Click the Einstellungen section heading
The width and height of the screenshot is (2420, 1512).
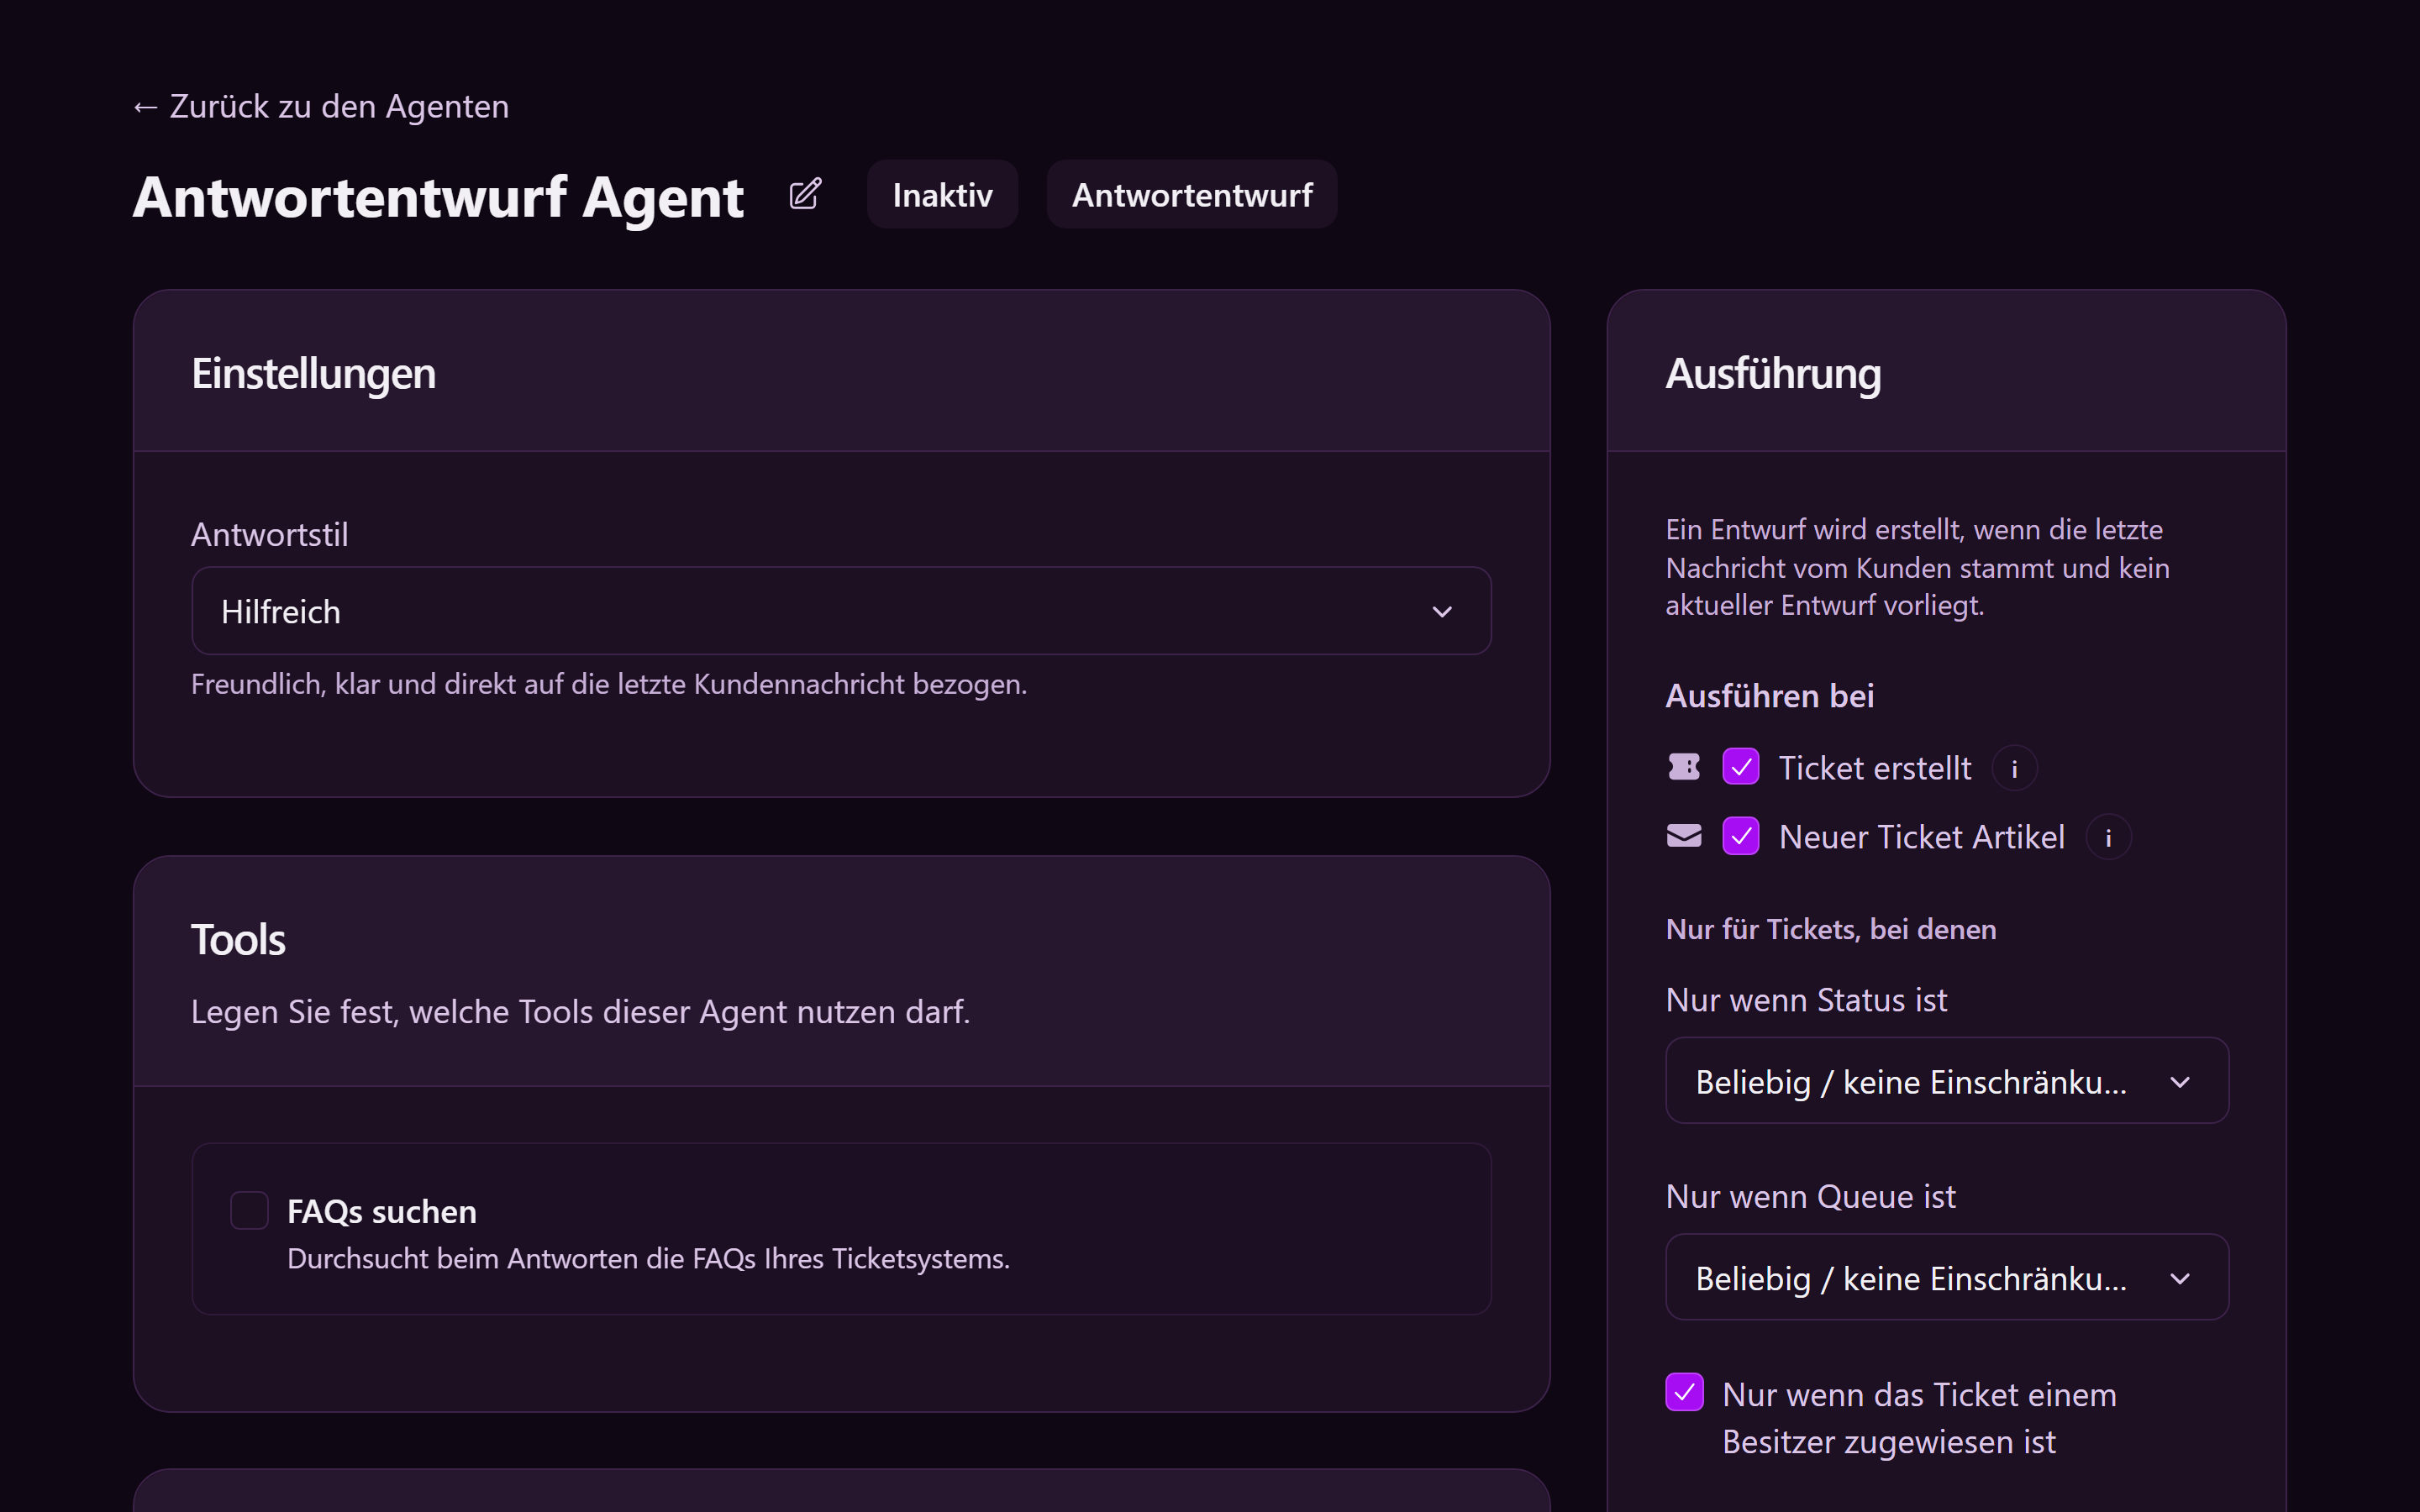click(x=314, y=373)
